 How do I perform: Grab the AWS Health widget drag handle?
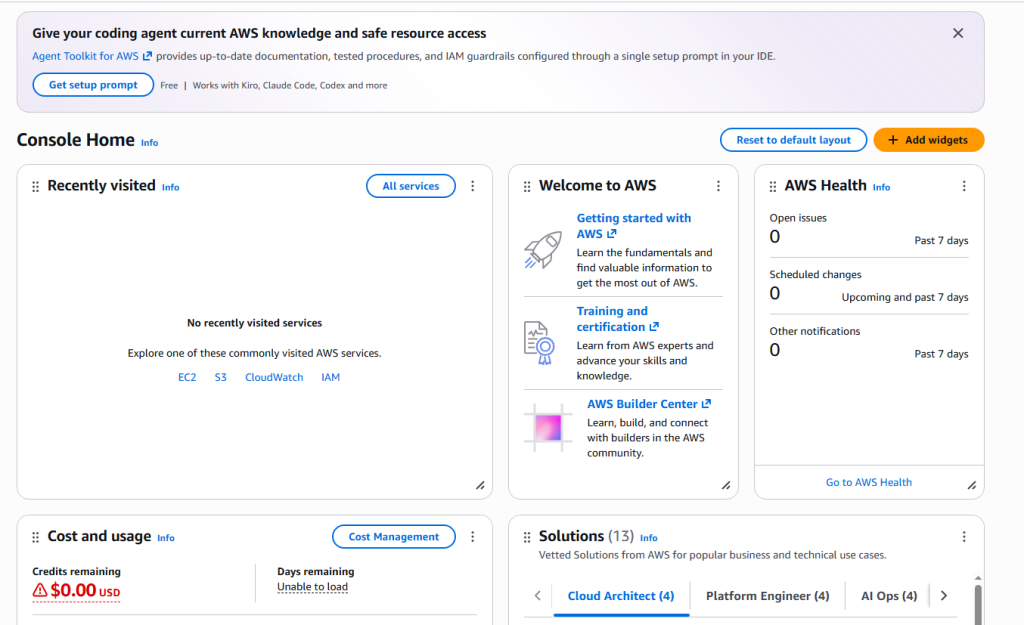coord(773,187)
